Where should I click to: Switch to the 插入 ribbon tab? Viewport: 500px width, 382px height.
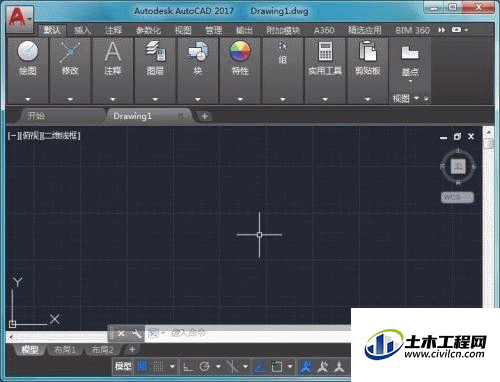82,30
